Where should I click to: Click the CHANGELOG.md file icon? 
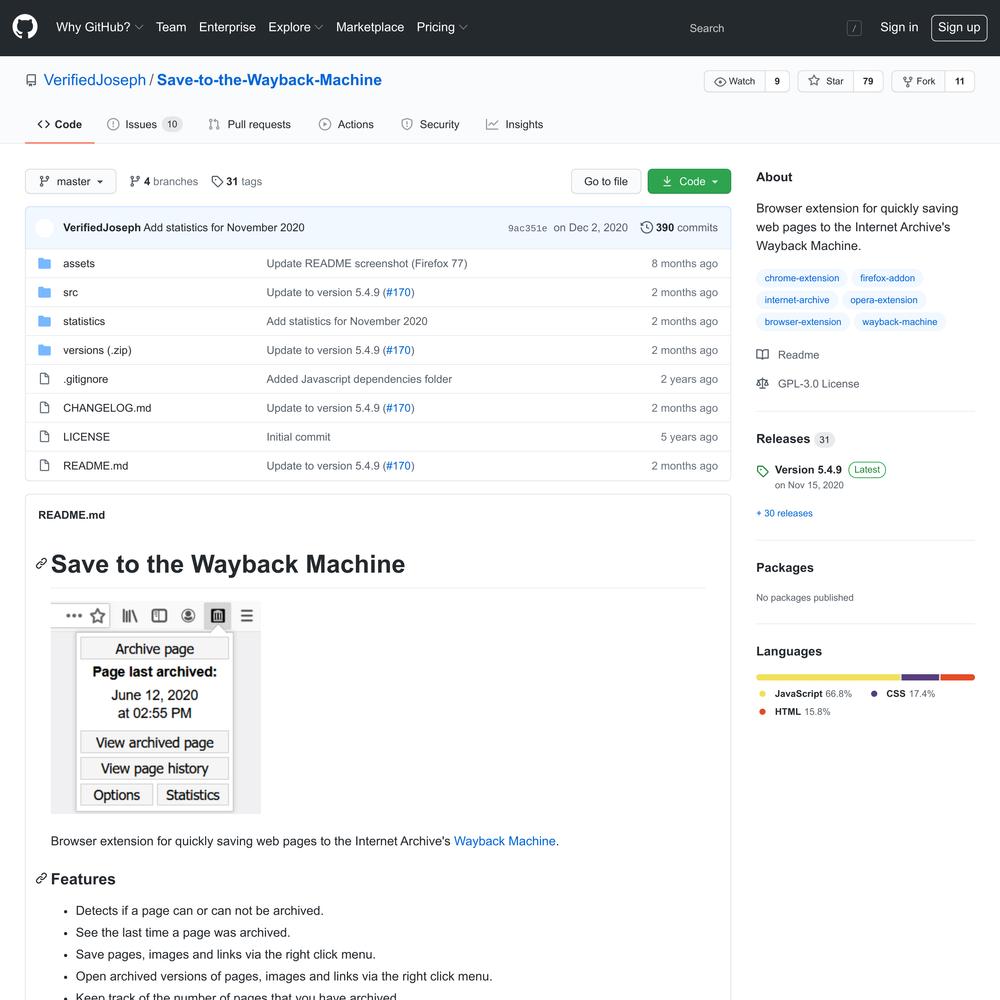[44, 408]
